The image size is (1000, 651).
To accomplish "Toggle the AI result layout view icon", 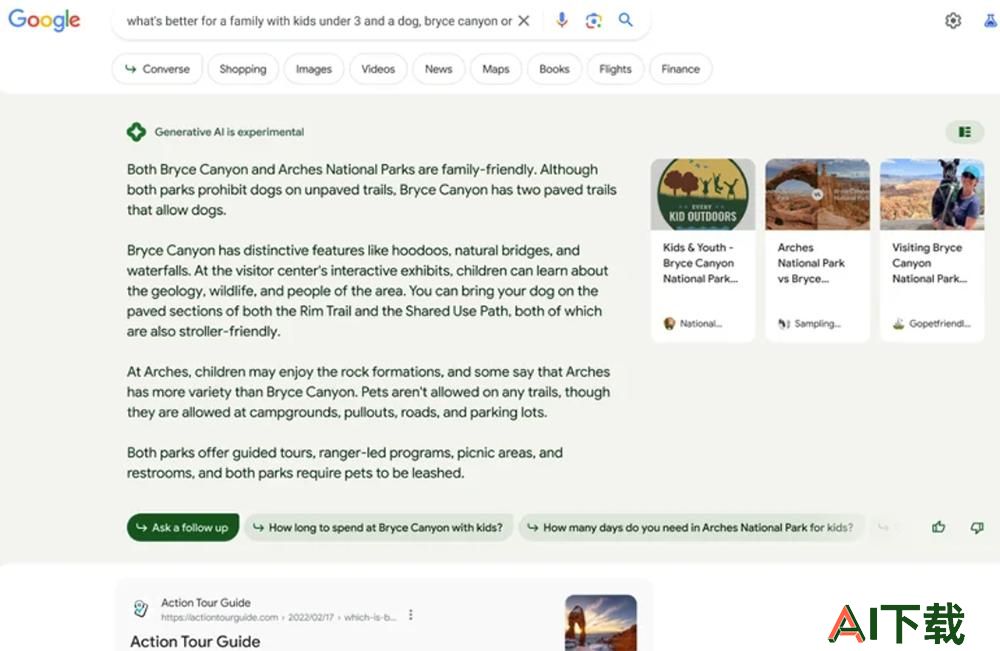I will pos(964,132).
